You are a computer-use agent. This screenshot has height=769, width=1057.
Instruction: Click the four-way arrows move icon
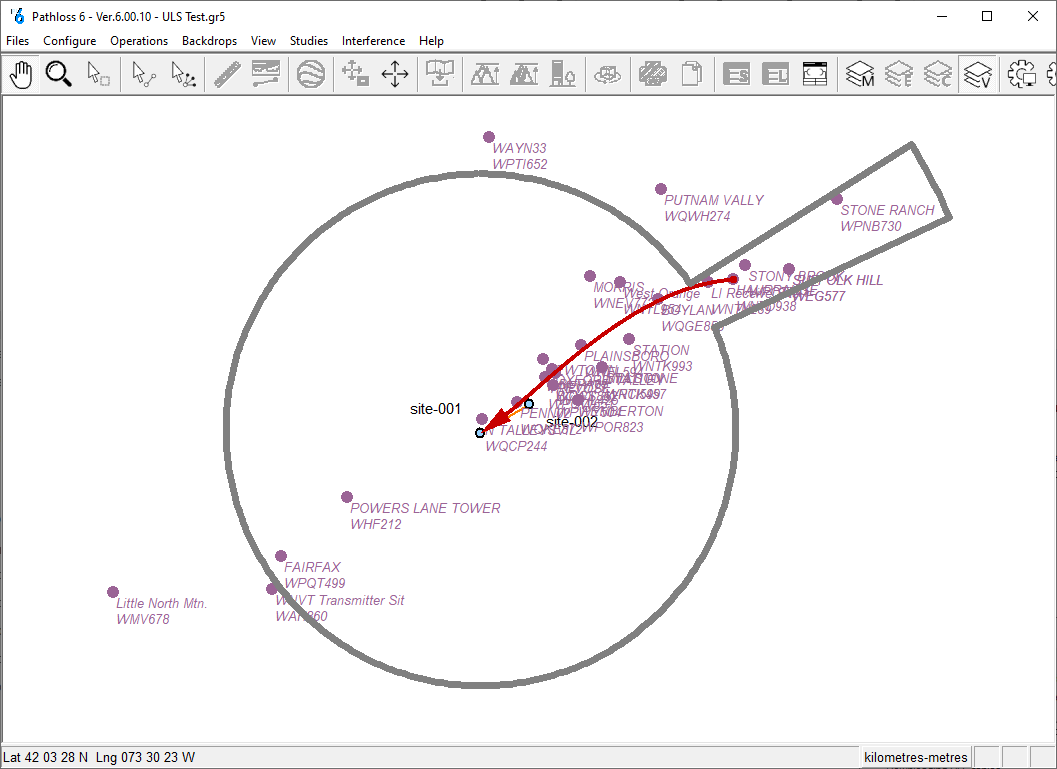[395, 74]
